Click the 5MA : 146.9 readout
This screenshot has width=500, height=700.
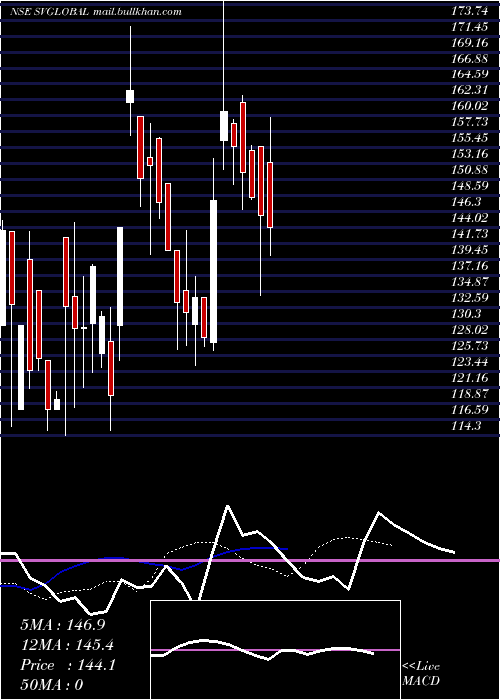tap(62, 625)
